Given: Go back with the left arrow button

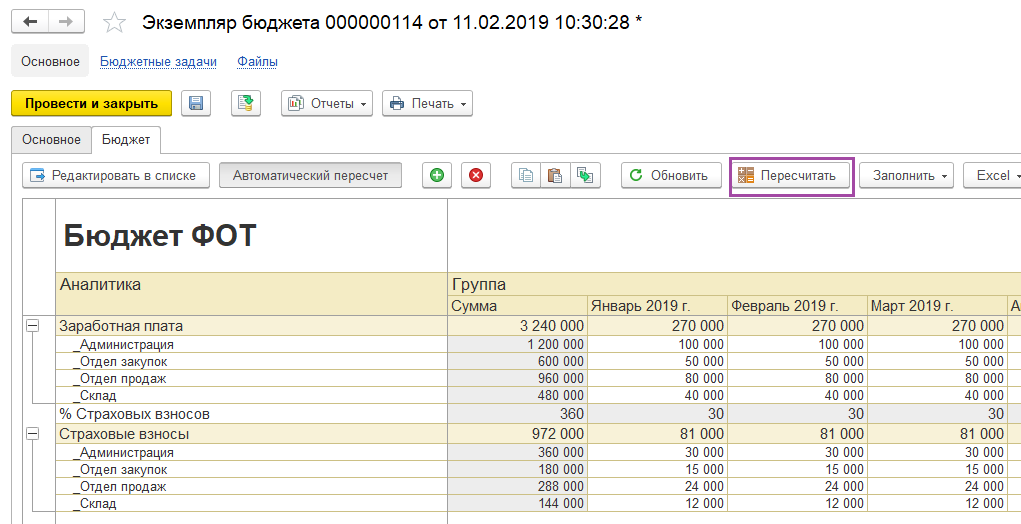Looking at the screenshot, I should [30, 21].
